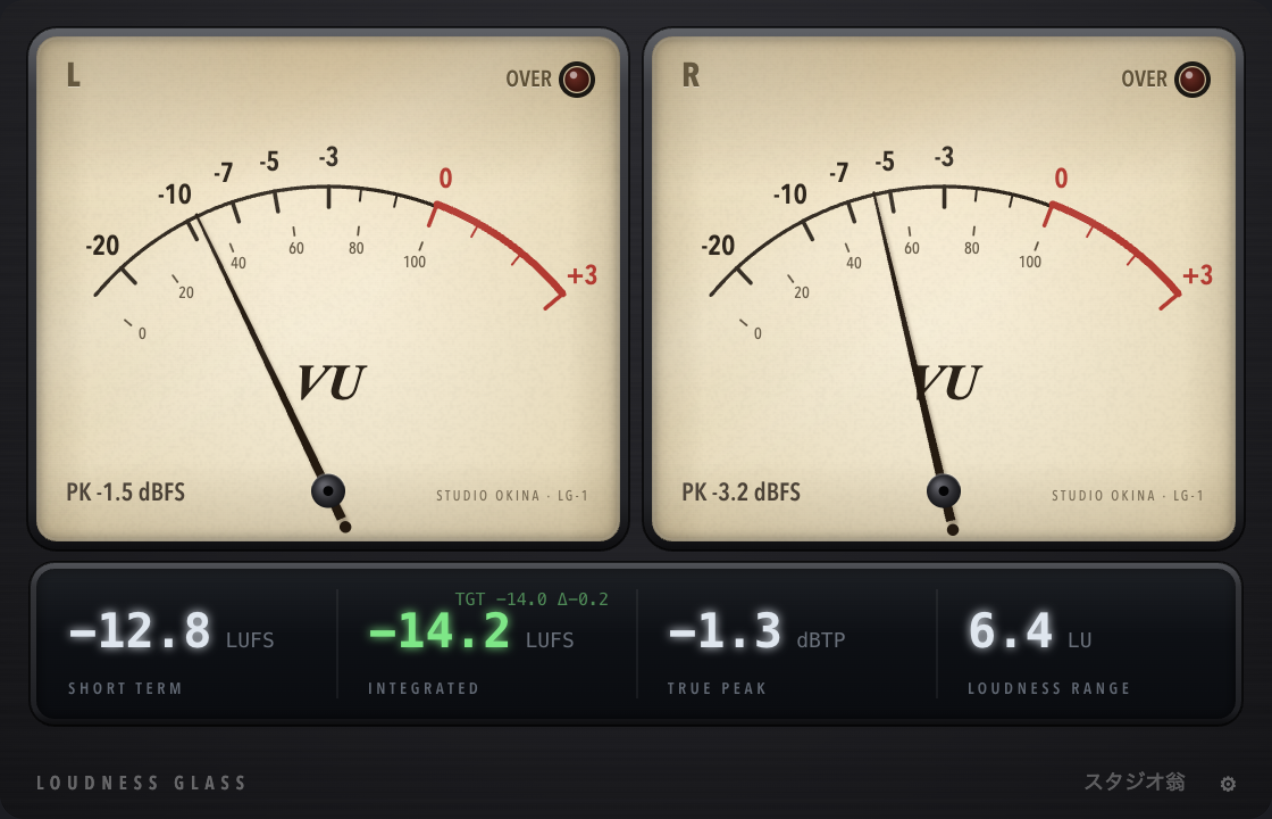Click the right meter red +3 mark
1272x819 pixels.
point(1197,276)
